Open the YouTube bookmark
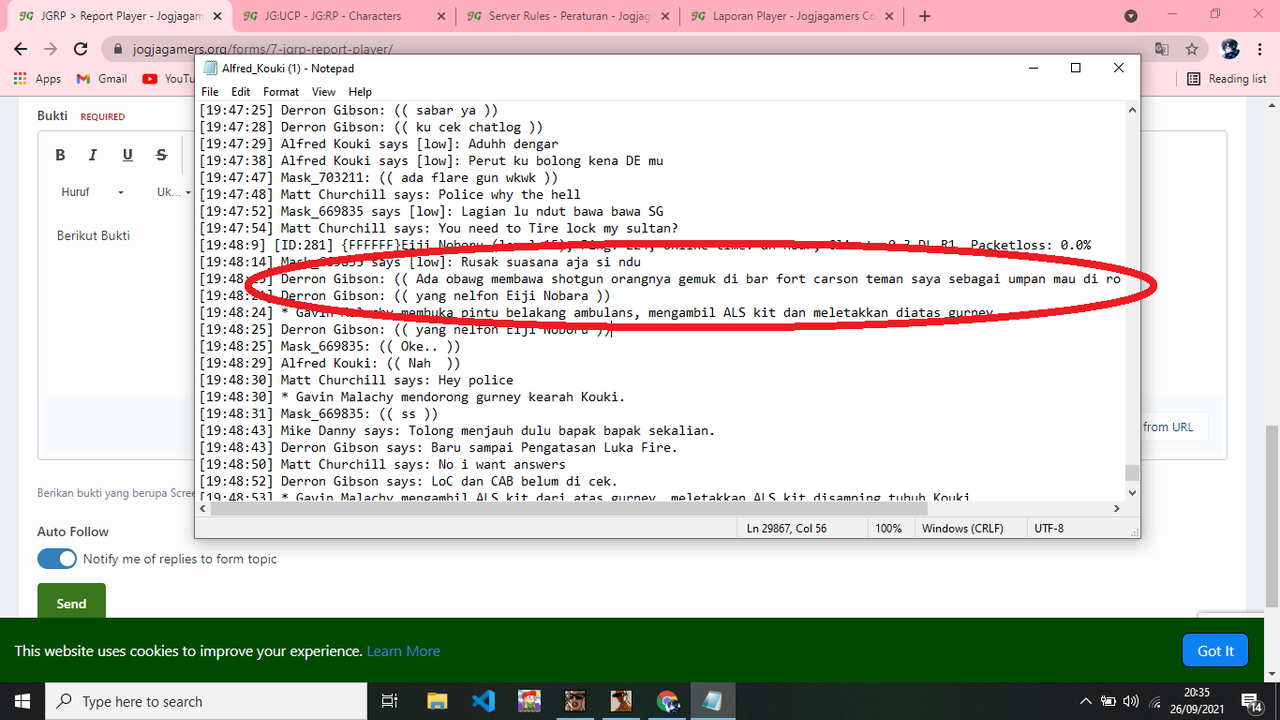 168,78
